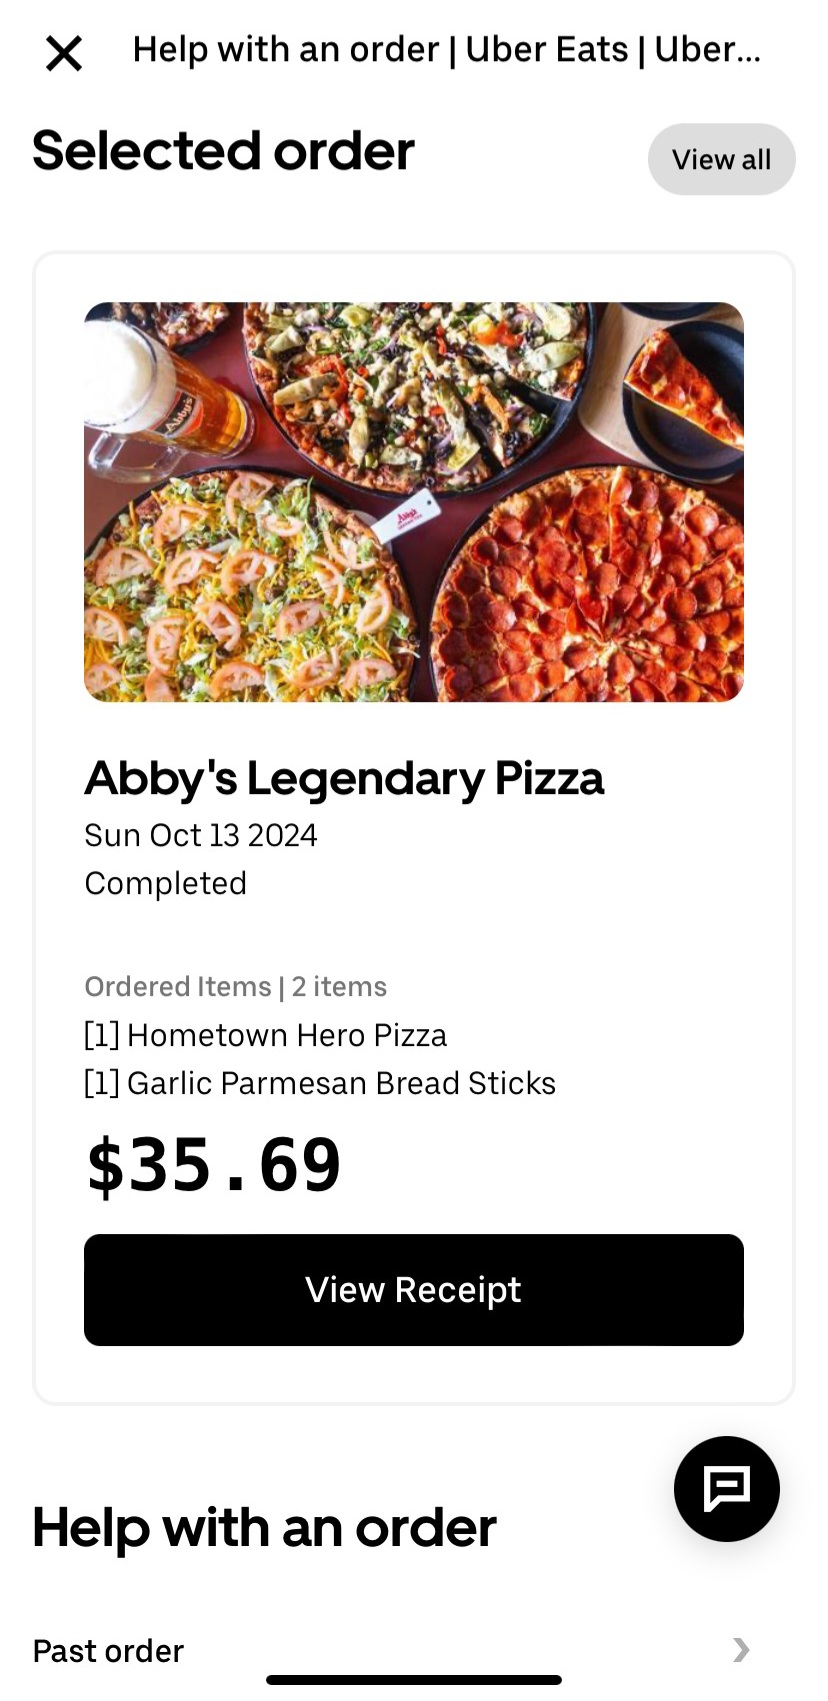Open the floating chat message icon

727,1488
